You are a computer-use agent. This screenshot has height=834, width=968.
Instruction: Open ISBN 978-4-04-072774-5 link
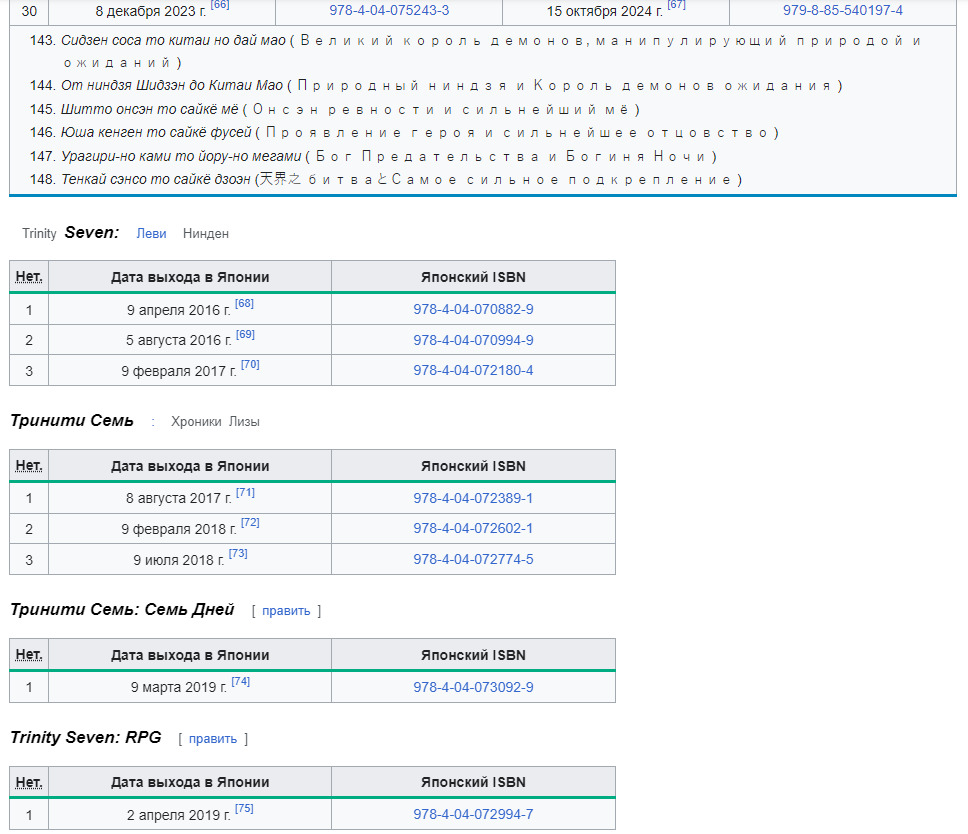tap(473, 560)
